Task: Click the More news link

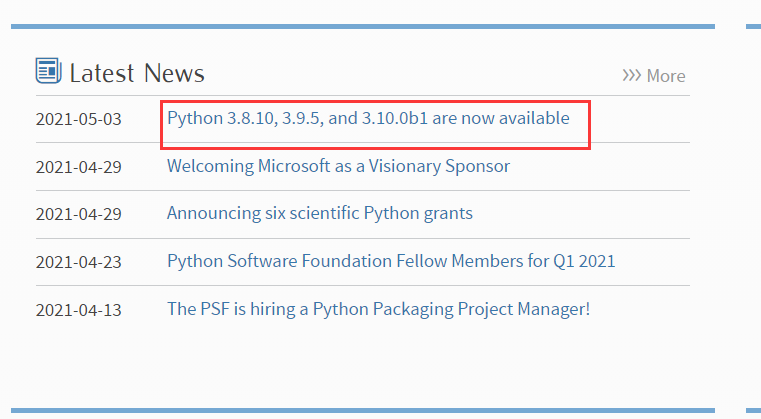Action: pyautogui.click(x=654, y=76)
